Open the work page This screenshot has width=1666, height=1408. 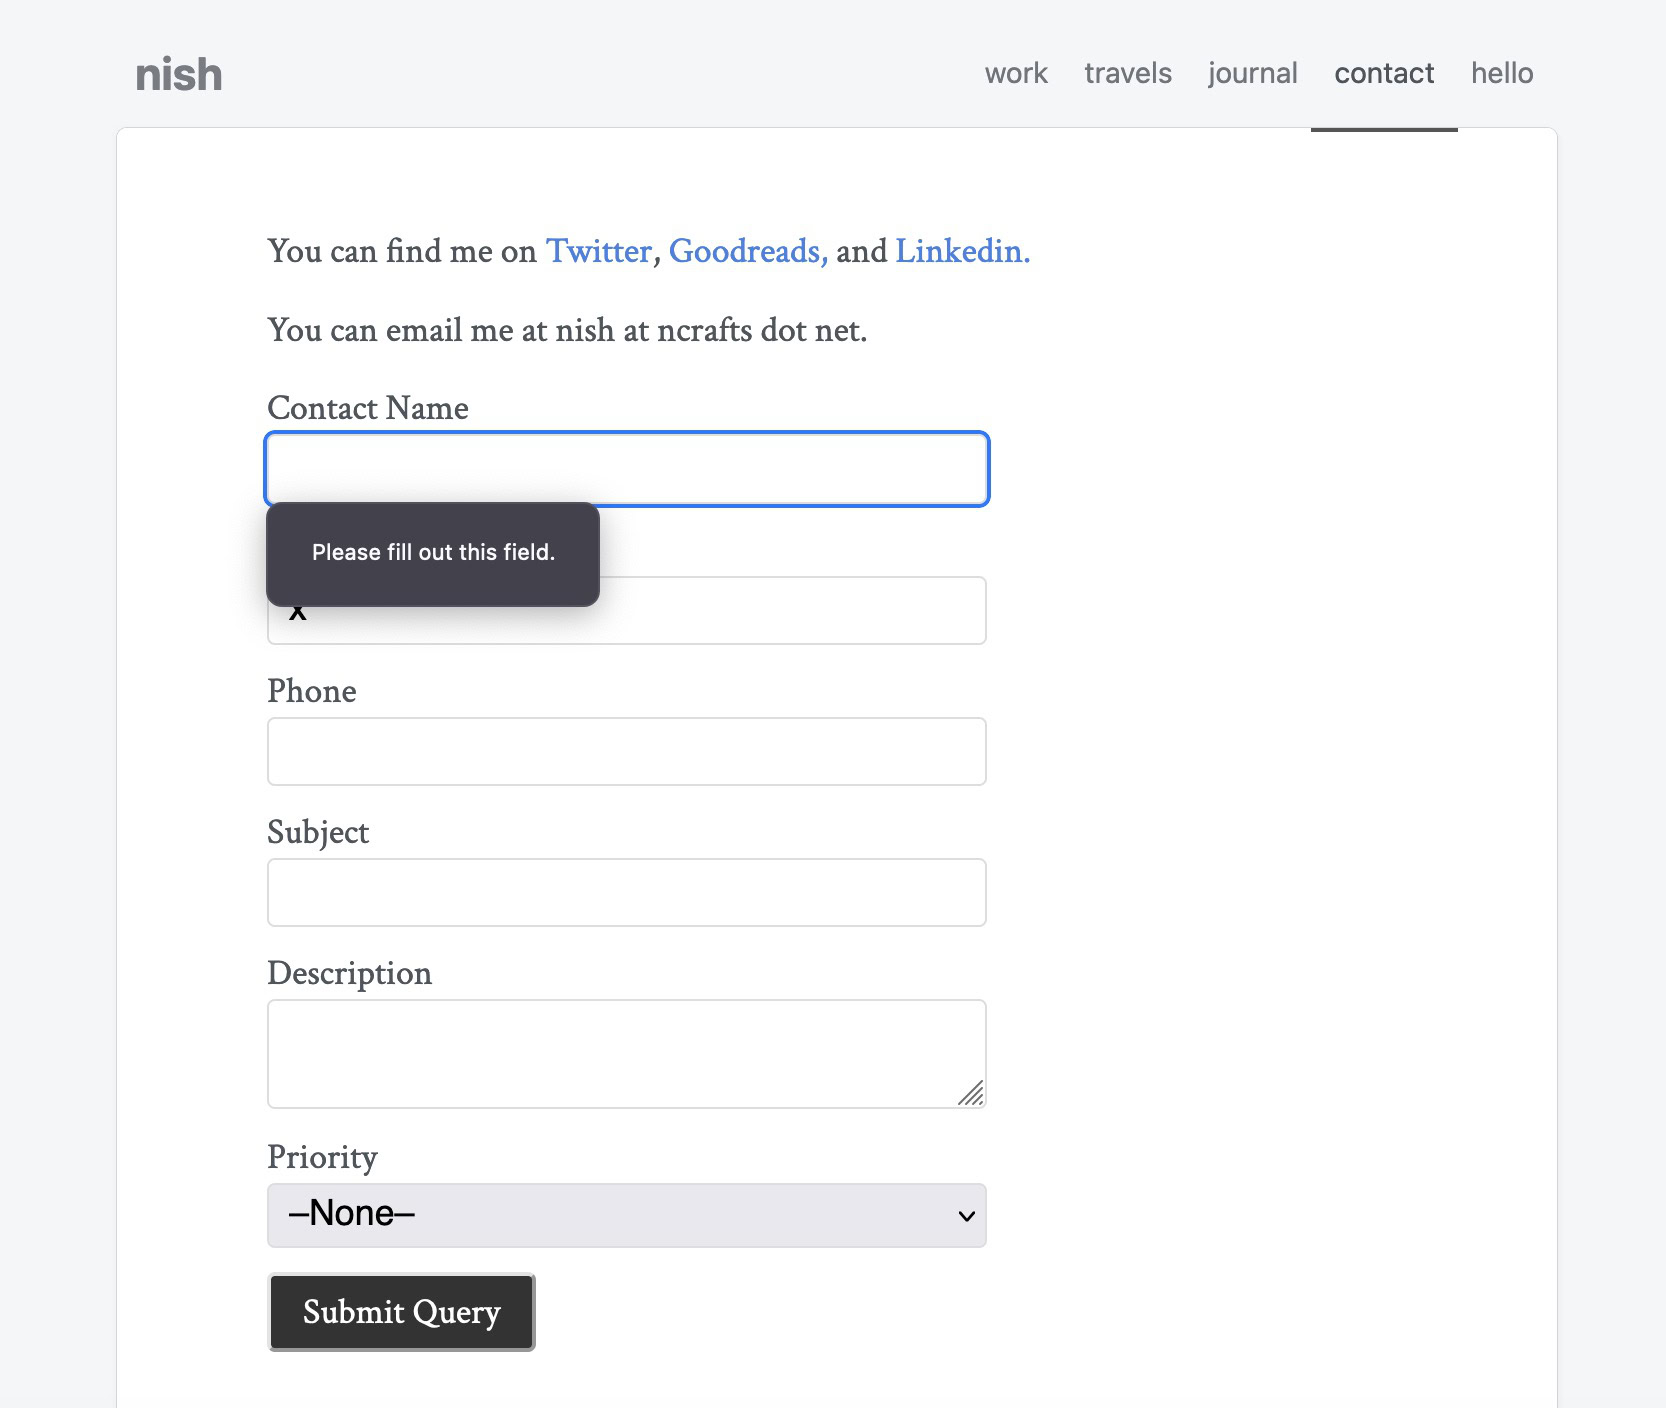click(x=1016, y=73)
